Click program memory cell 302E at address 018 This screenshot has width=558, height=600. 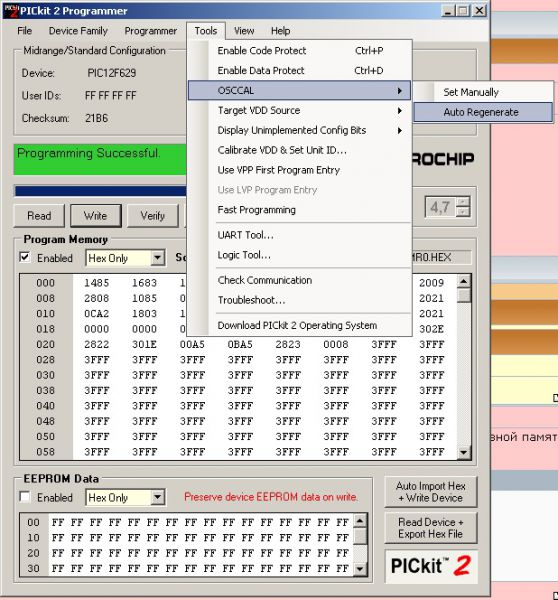tap(431, 329)
